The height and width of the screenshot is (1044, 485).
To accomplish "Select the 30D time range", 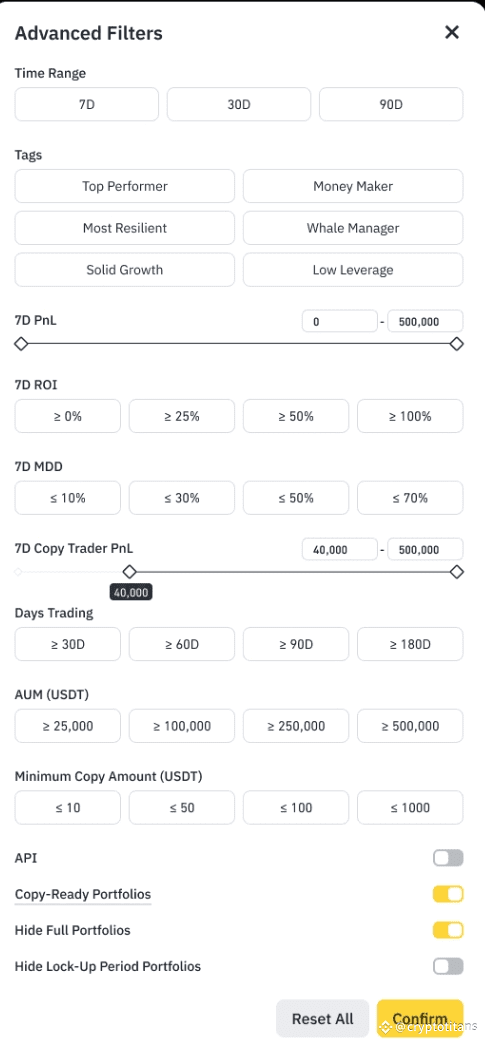I will click(x=239, y=105).
